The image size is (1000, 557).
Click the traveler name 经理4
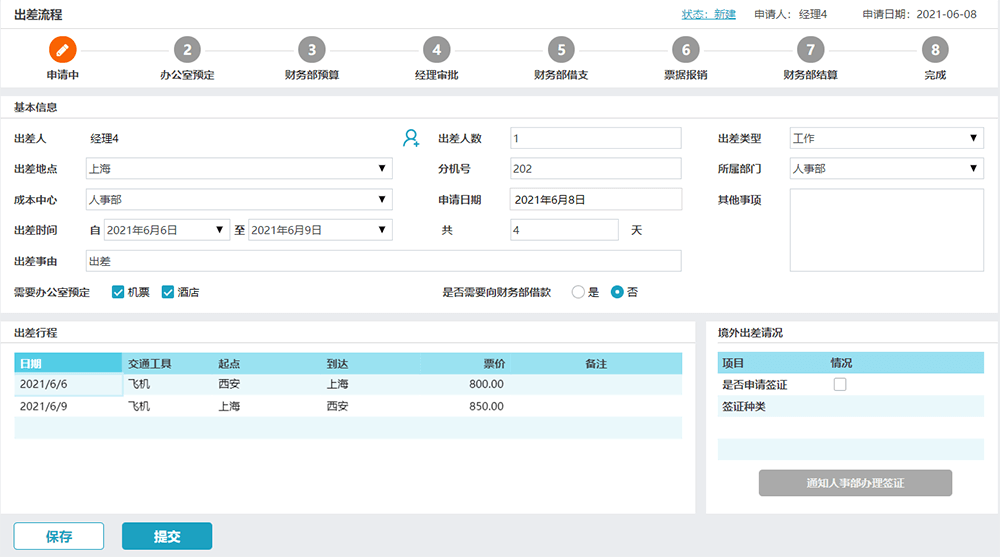(x=105, y=138)
